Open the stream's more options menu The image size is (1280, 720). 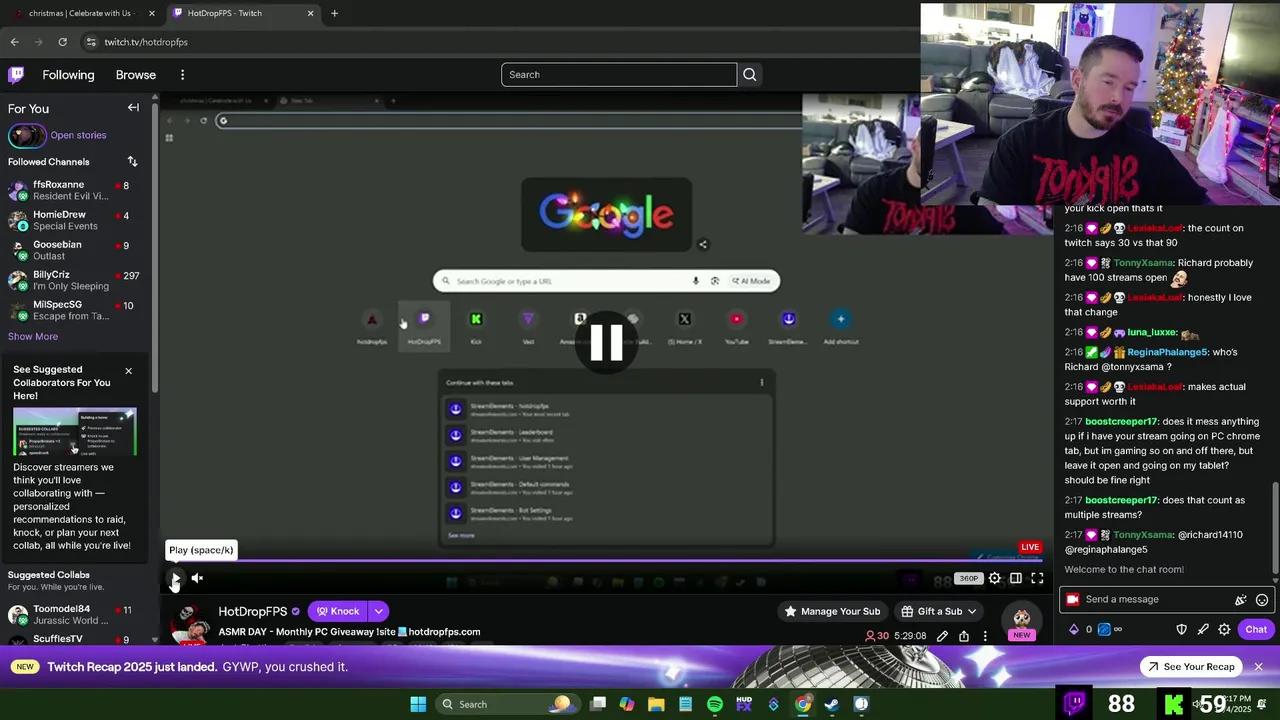[985, 636]
